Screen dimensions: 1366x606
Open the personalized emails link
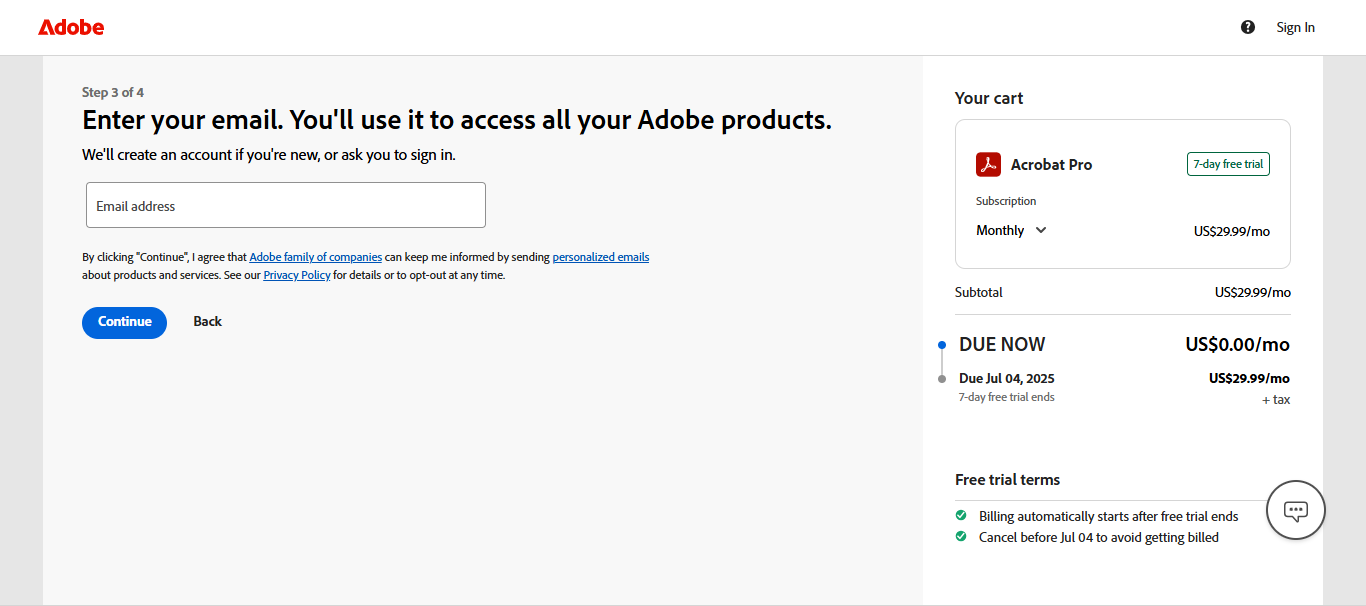(601, 257)
